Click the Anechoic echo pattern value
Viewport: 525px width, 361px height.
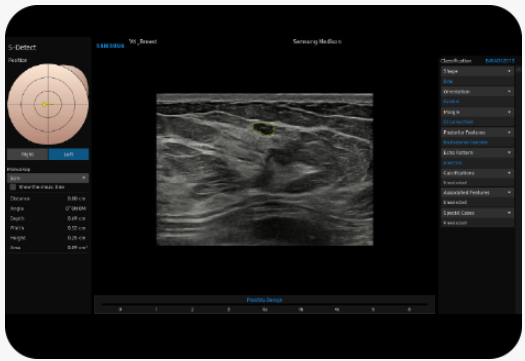452,163
